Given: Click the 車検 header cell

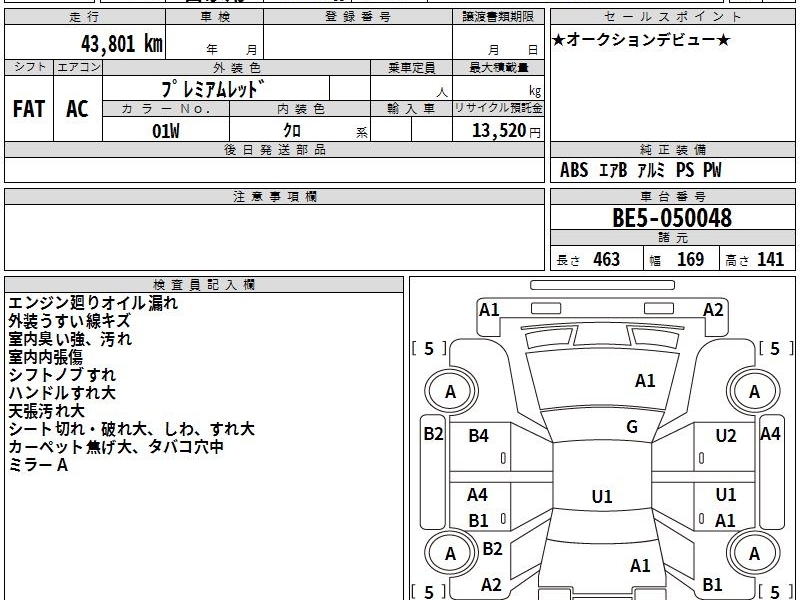Looking at the screenshot, I should click(x=214, y=16).
